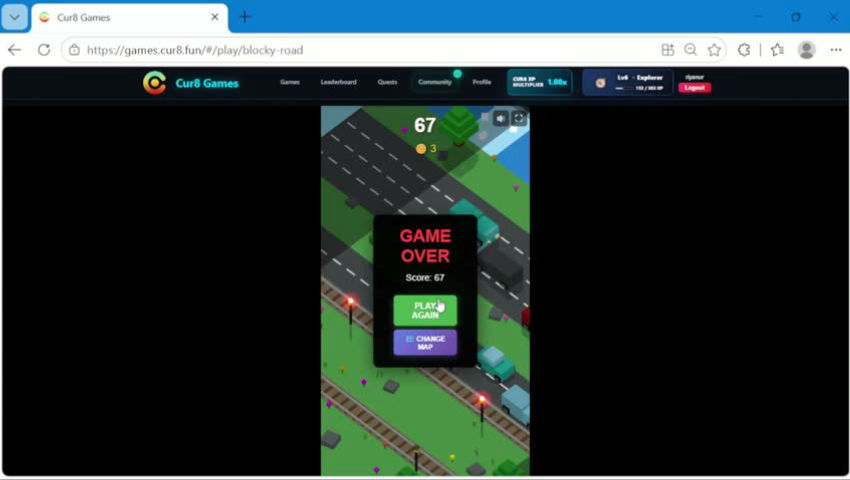850x480 pixels.
Task: Click the zoom out magnifier icon
Action: coord(690,50)
